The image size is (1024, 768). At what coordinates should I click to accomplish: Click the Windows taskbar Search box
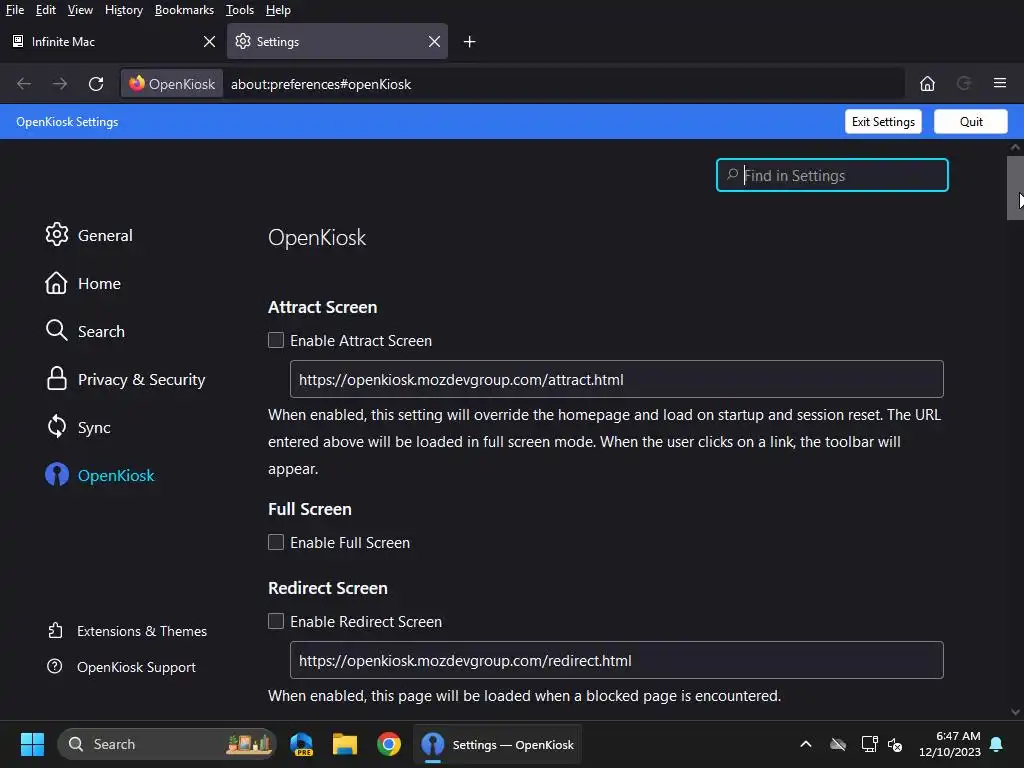pos(167,744)
